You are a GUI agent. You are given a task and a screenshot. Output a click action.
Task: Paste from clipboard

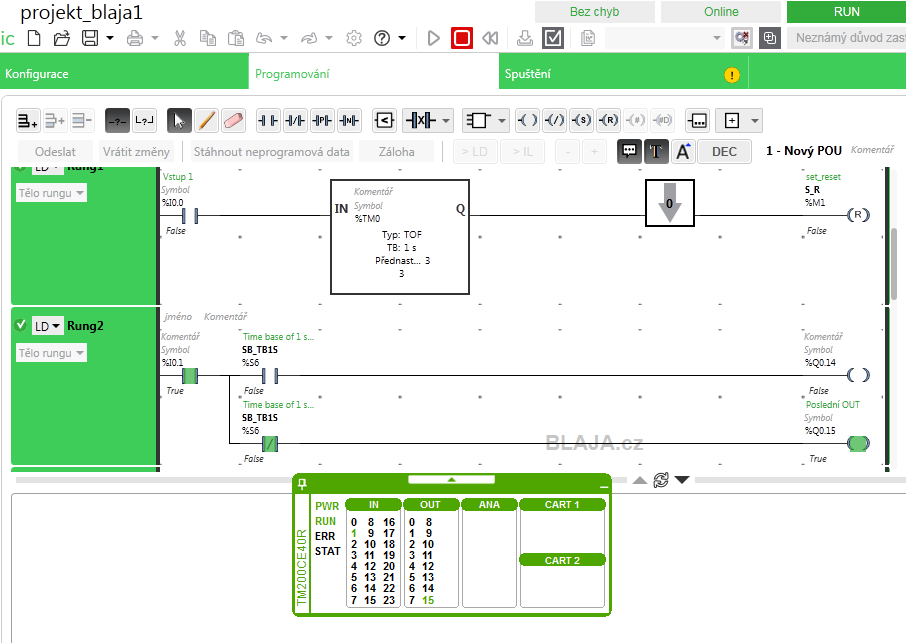[x=236, y=38]
